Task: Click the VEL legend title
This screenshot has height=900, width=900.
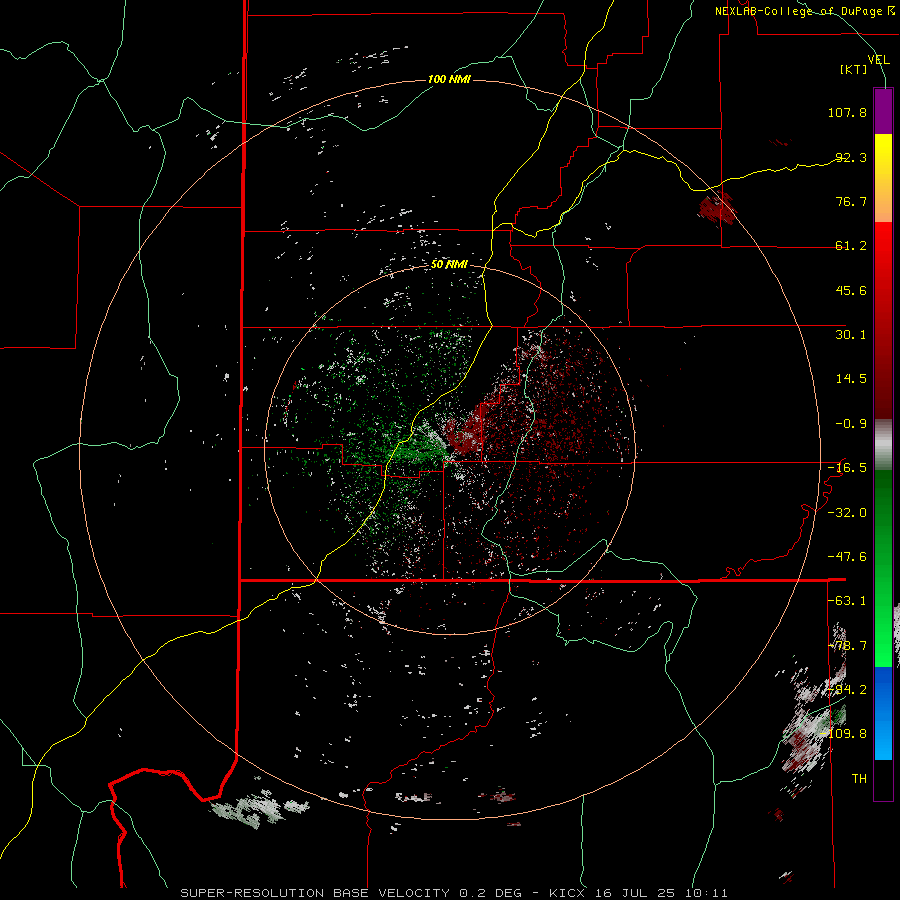Action: pyautogui.click(x=878, y=59)
